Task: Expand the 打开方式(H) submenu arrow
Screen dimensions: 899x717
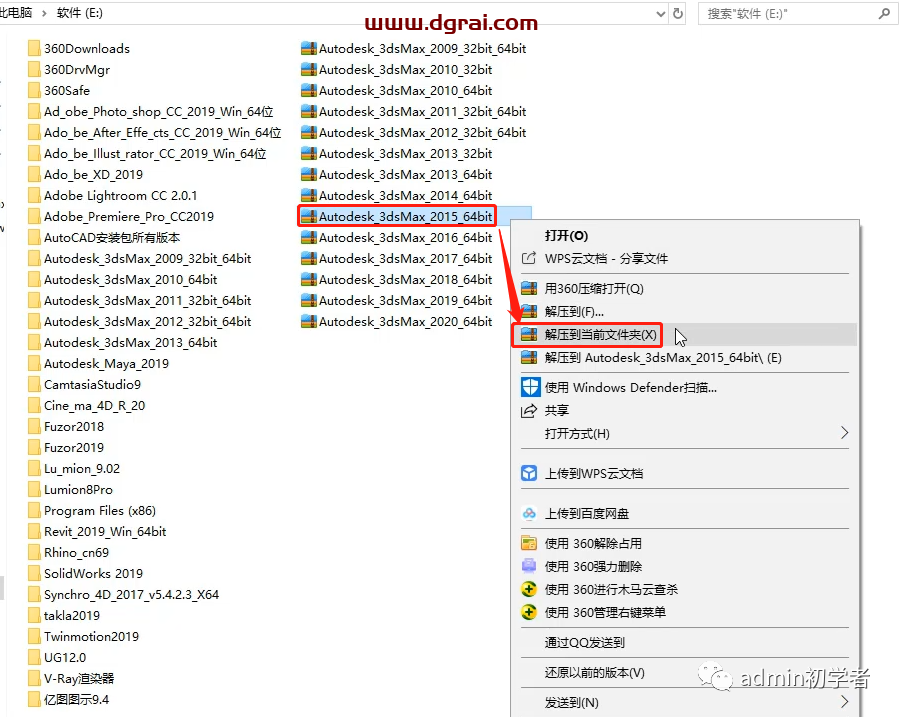Action: 844,433
